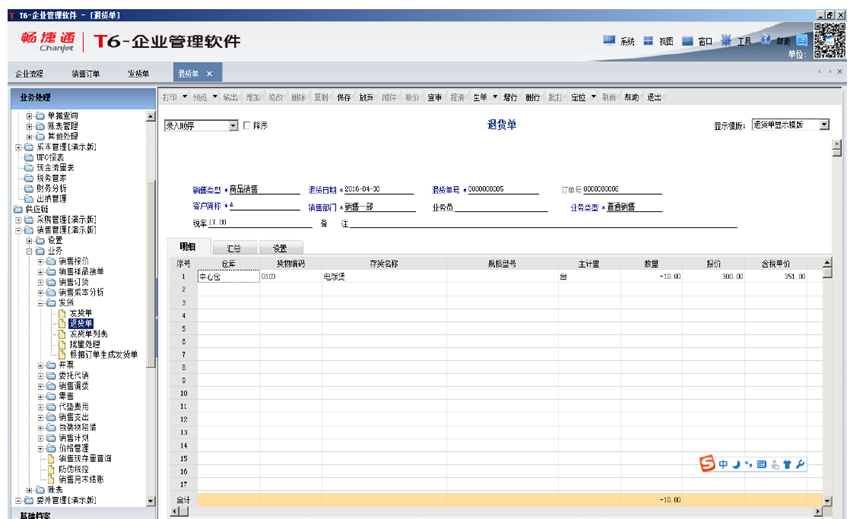Switch to the 企业流程 tab
Screen dimensions: 850x519
click(x=29, y=74)
